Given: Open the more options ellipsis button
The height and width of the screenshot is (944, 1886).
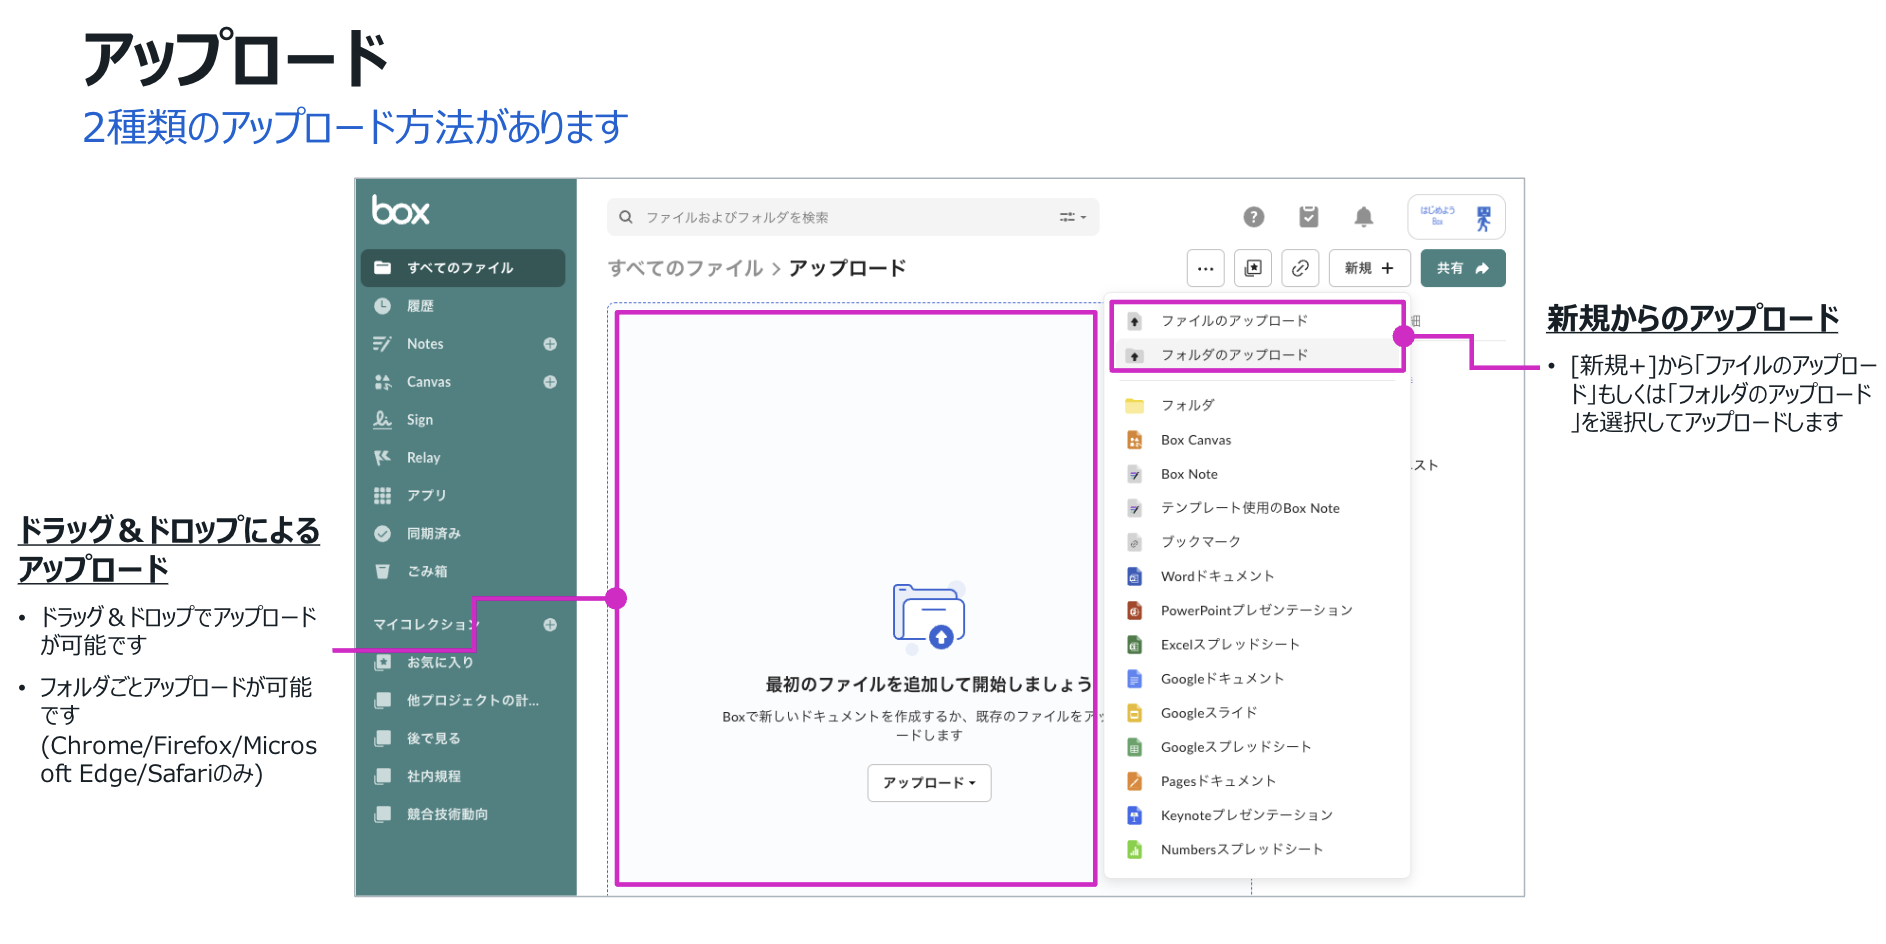Looking at the screenshot, I should coord(1205,268).
